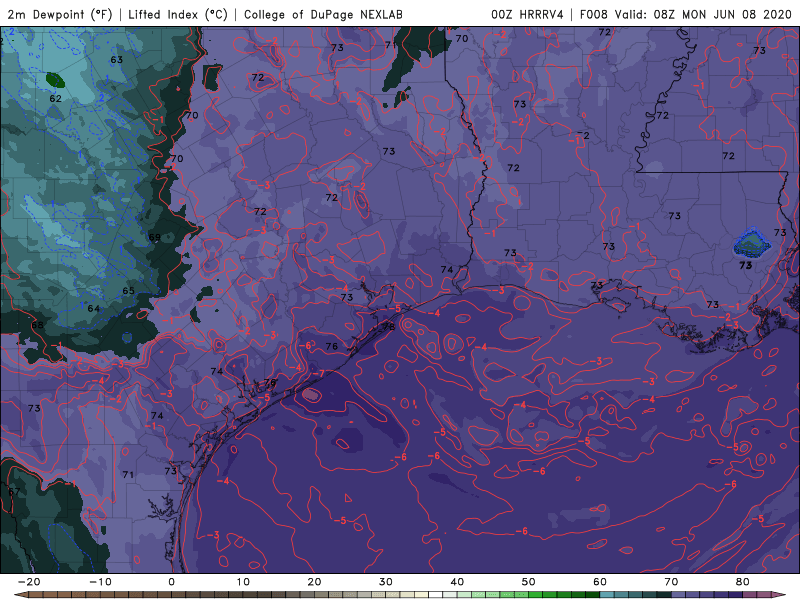Screen dimensions: 800x600
Task: Click the '68' dewpoint value on the map
Action: click(x=37, y=325)
